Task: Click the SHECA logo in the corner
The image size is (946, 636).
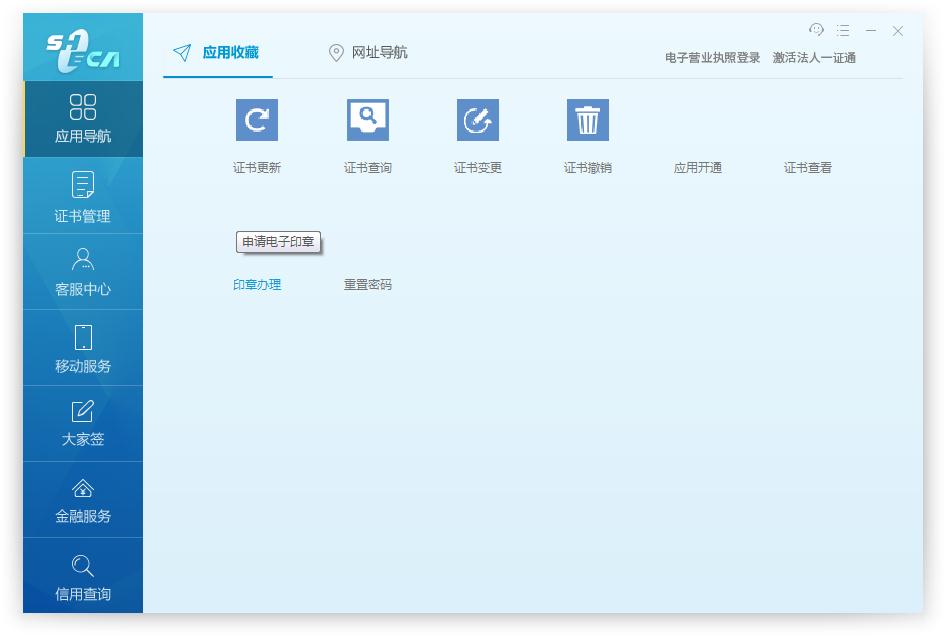Action: point(82,46)
